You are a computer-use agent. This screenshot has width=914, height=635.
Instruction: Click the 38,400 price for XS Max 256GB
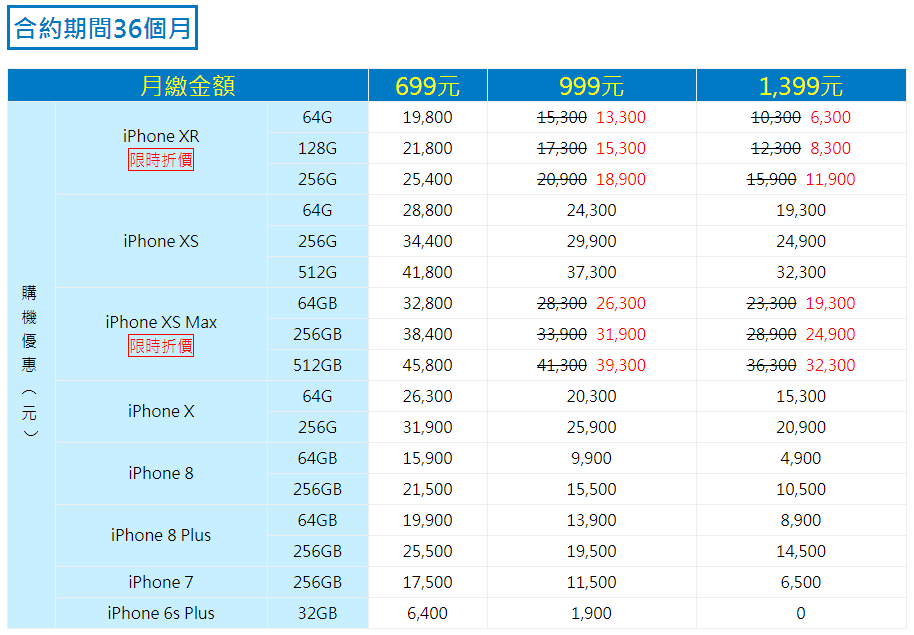(x=427, y=334)
